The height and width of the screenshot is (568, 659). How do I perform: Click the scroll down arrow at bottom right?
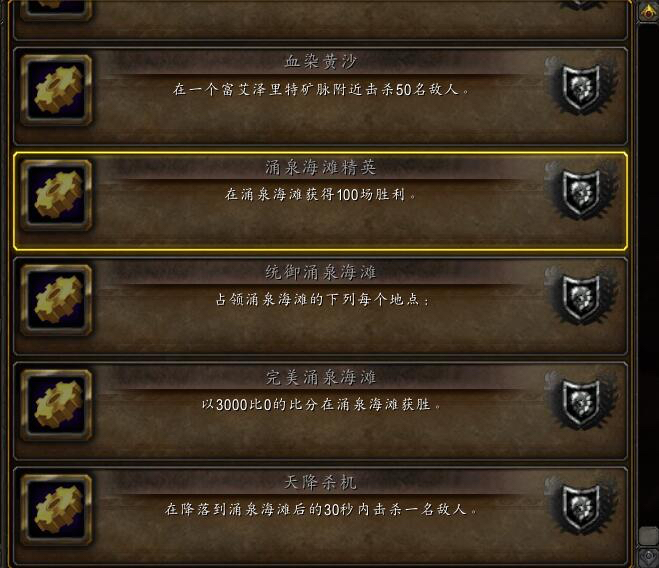tap(648, 557)
